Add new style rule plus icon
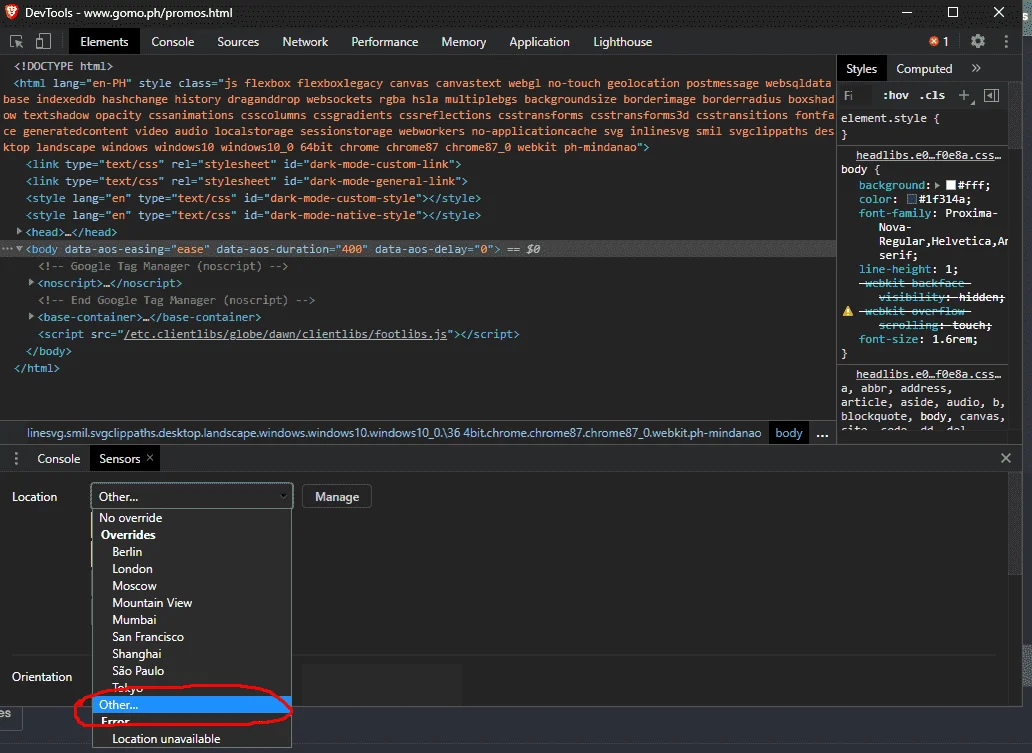1032x753 pixels. pyautogui.click(x=964, y=95)
